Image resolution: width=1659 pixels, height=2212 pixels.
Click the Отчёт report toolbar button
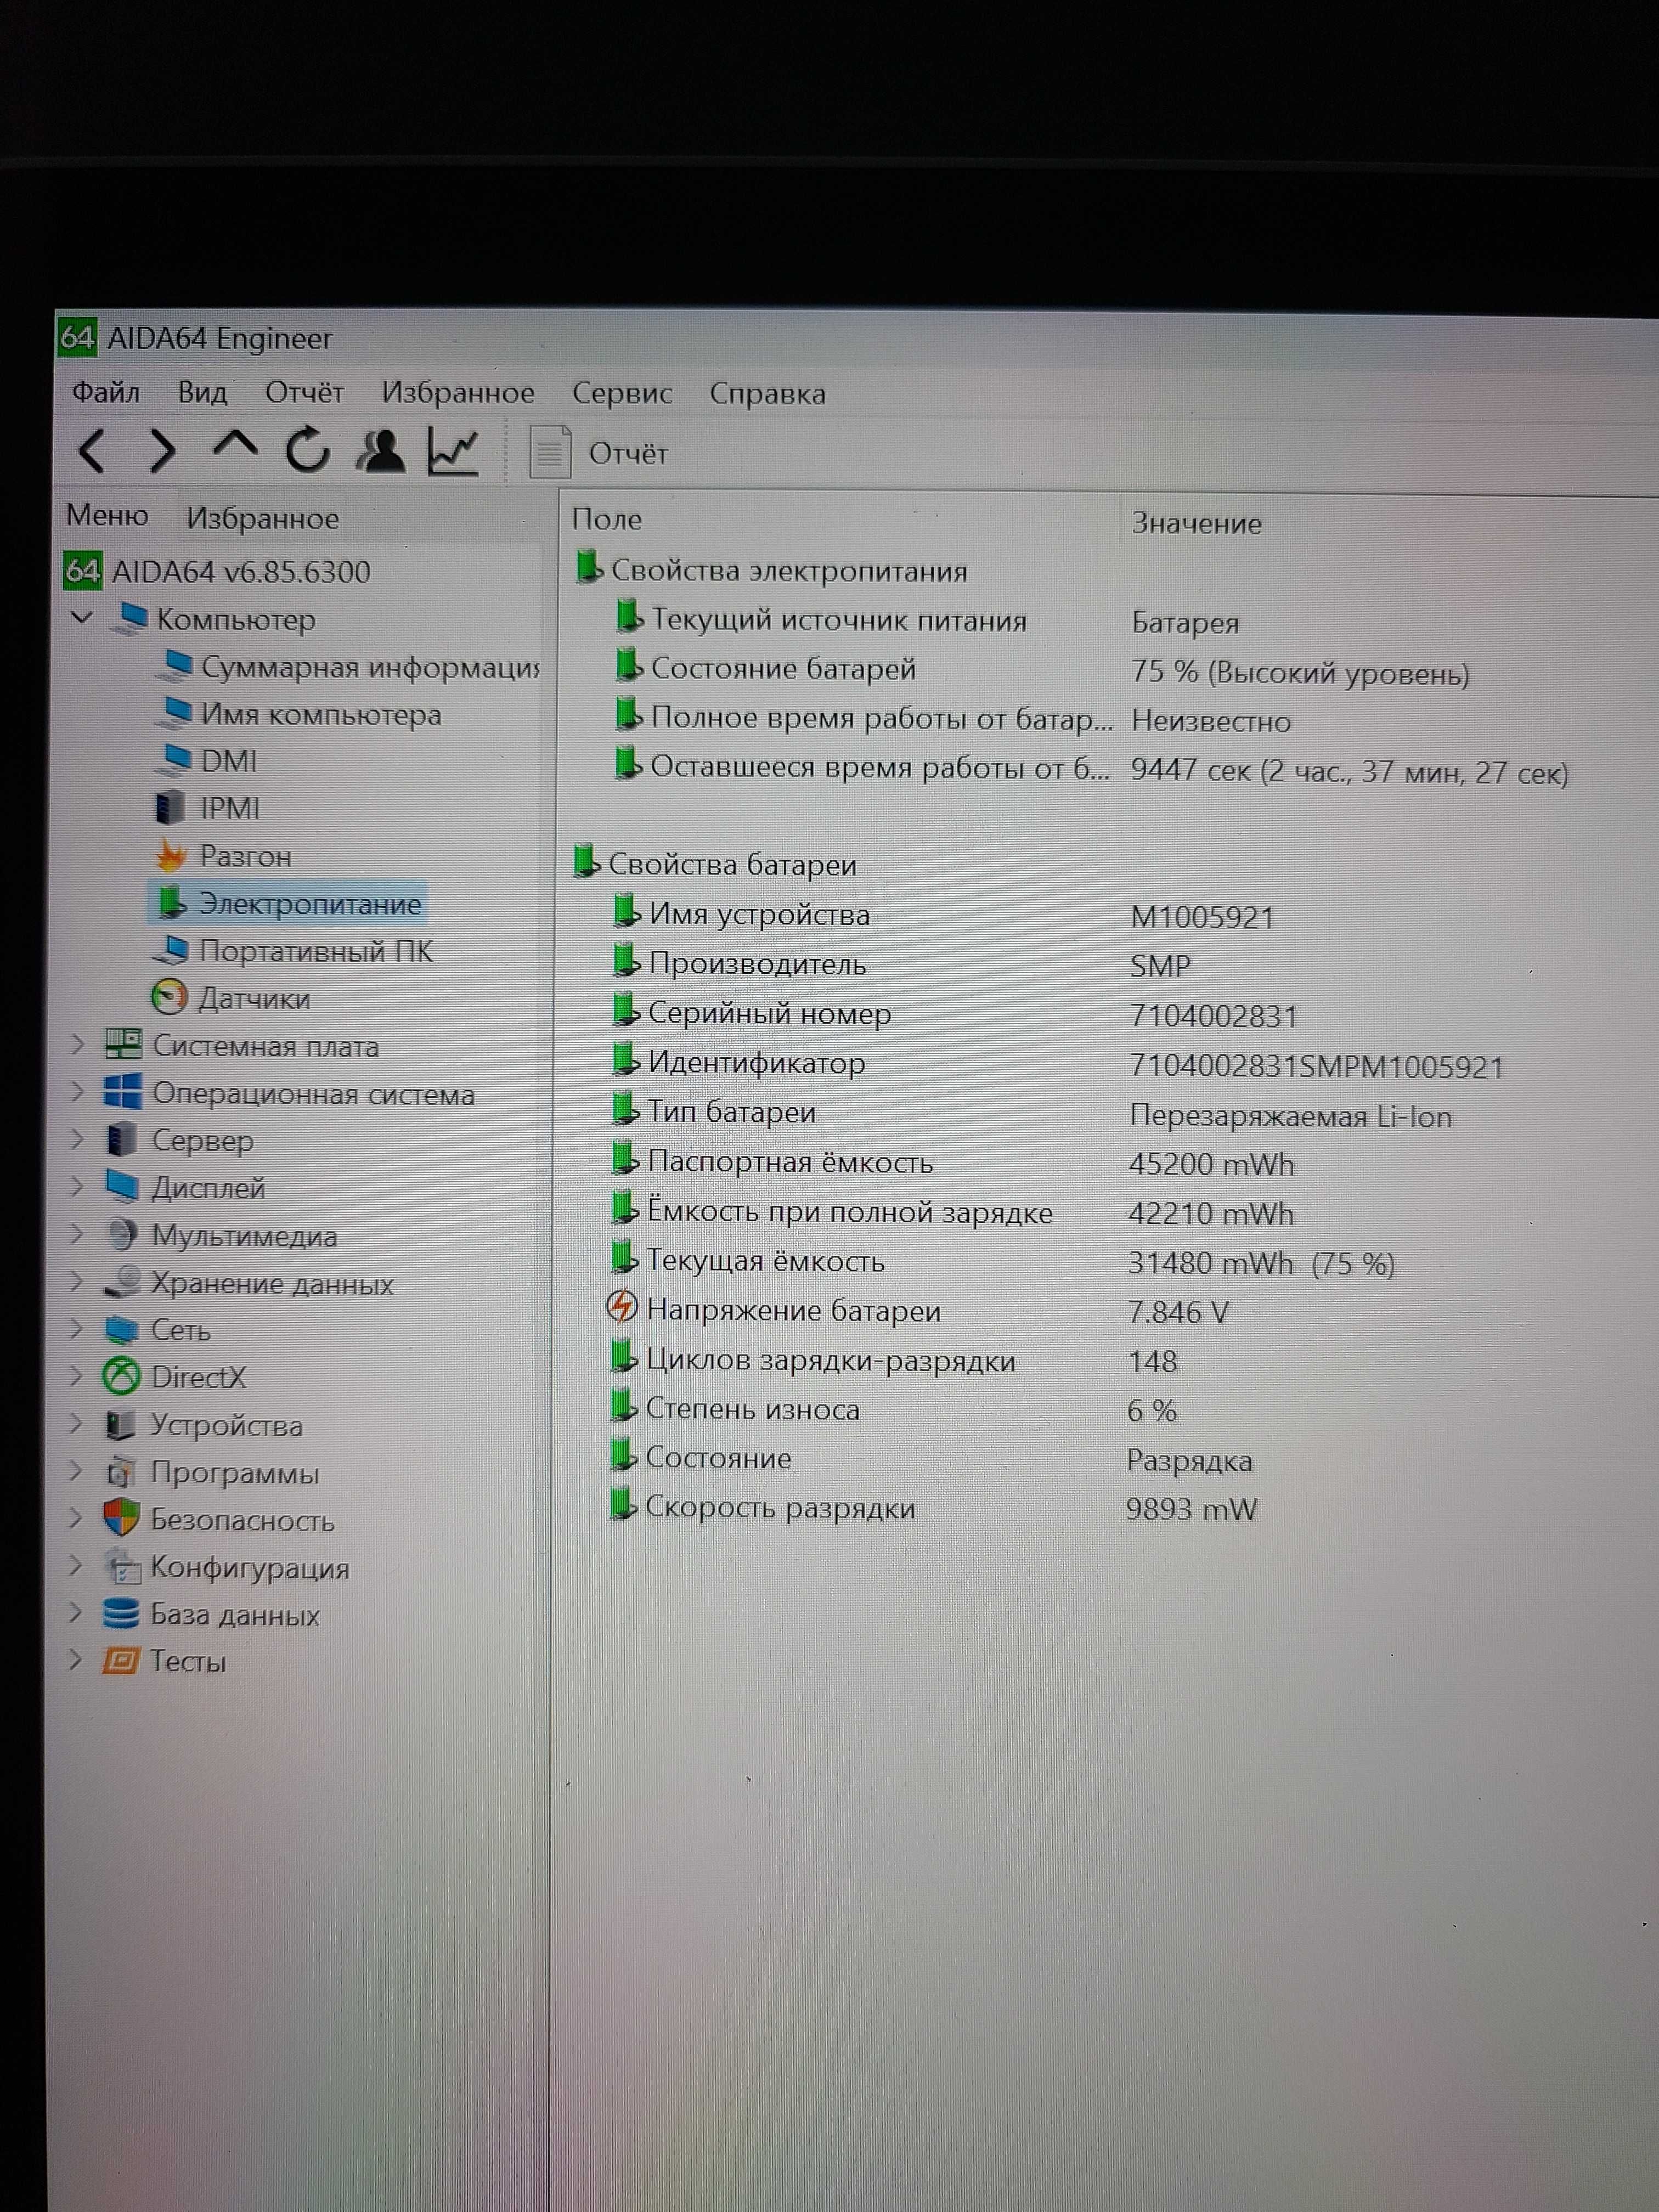(x=599, y=453)
